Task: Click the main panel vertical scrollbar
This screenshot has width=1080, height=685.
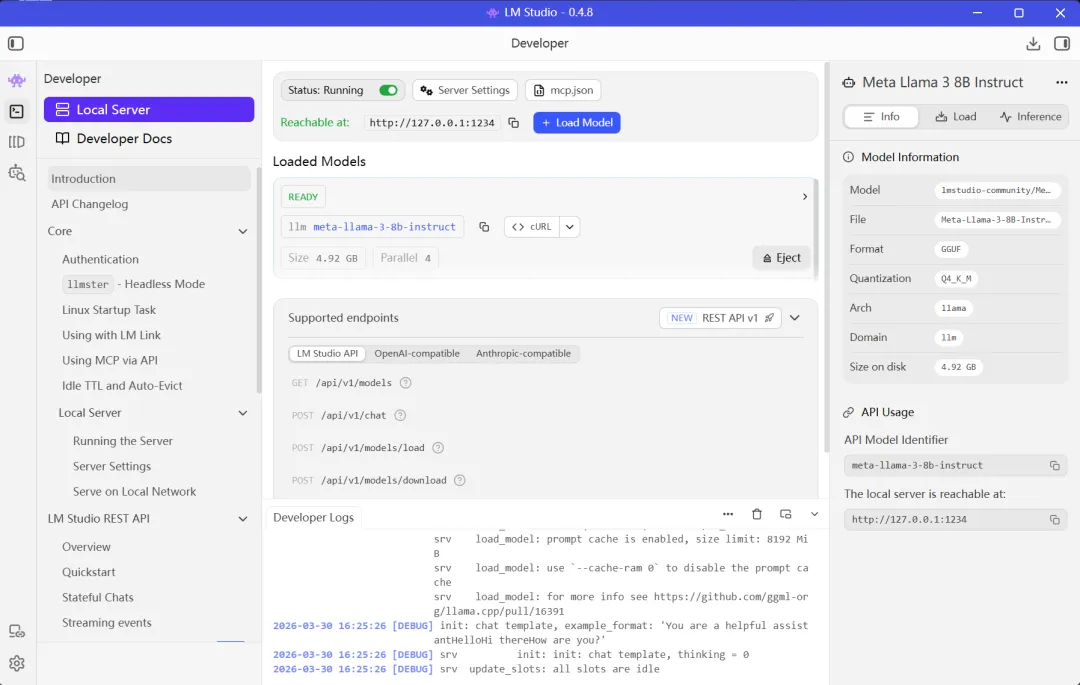Action: point(827,258)
